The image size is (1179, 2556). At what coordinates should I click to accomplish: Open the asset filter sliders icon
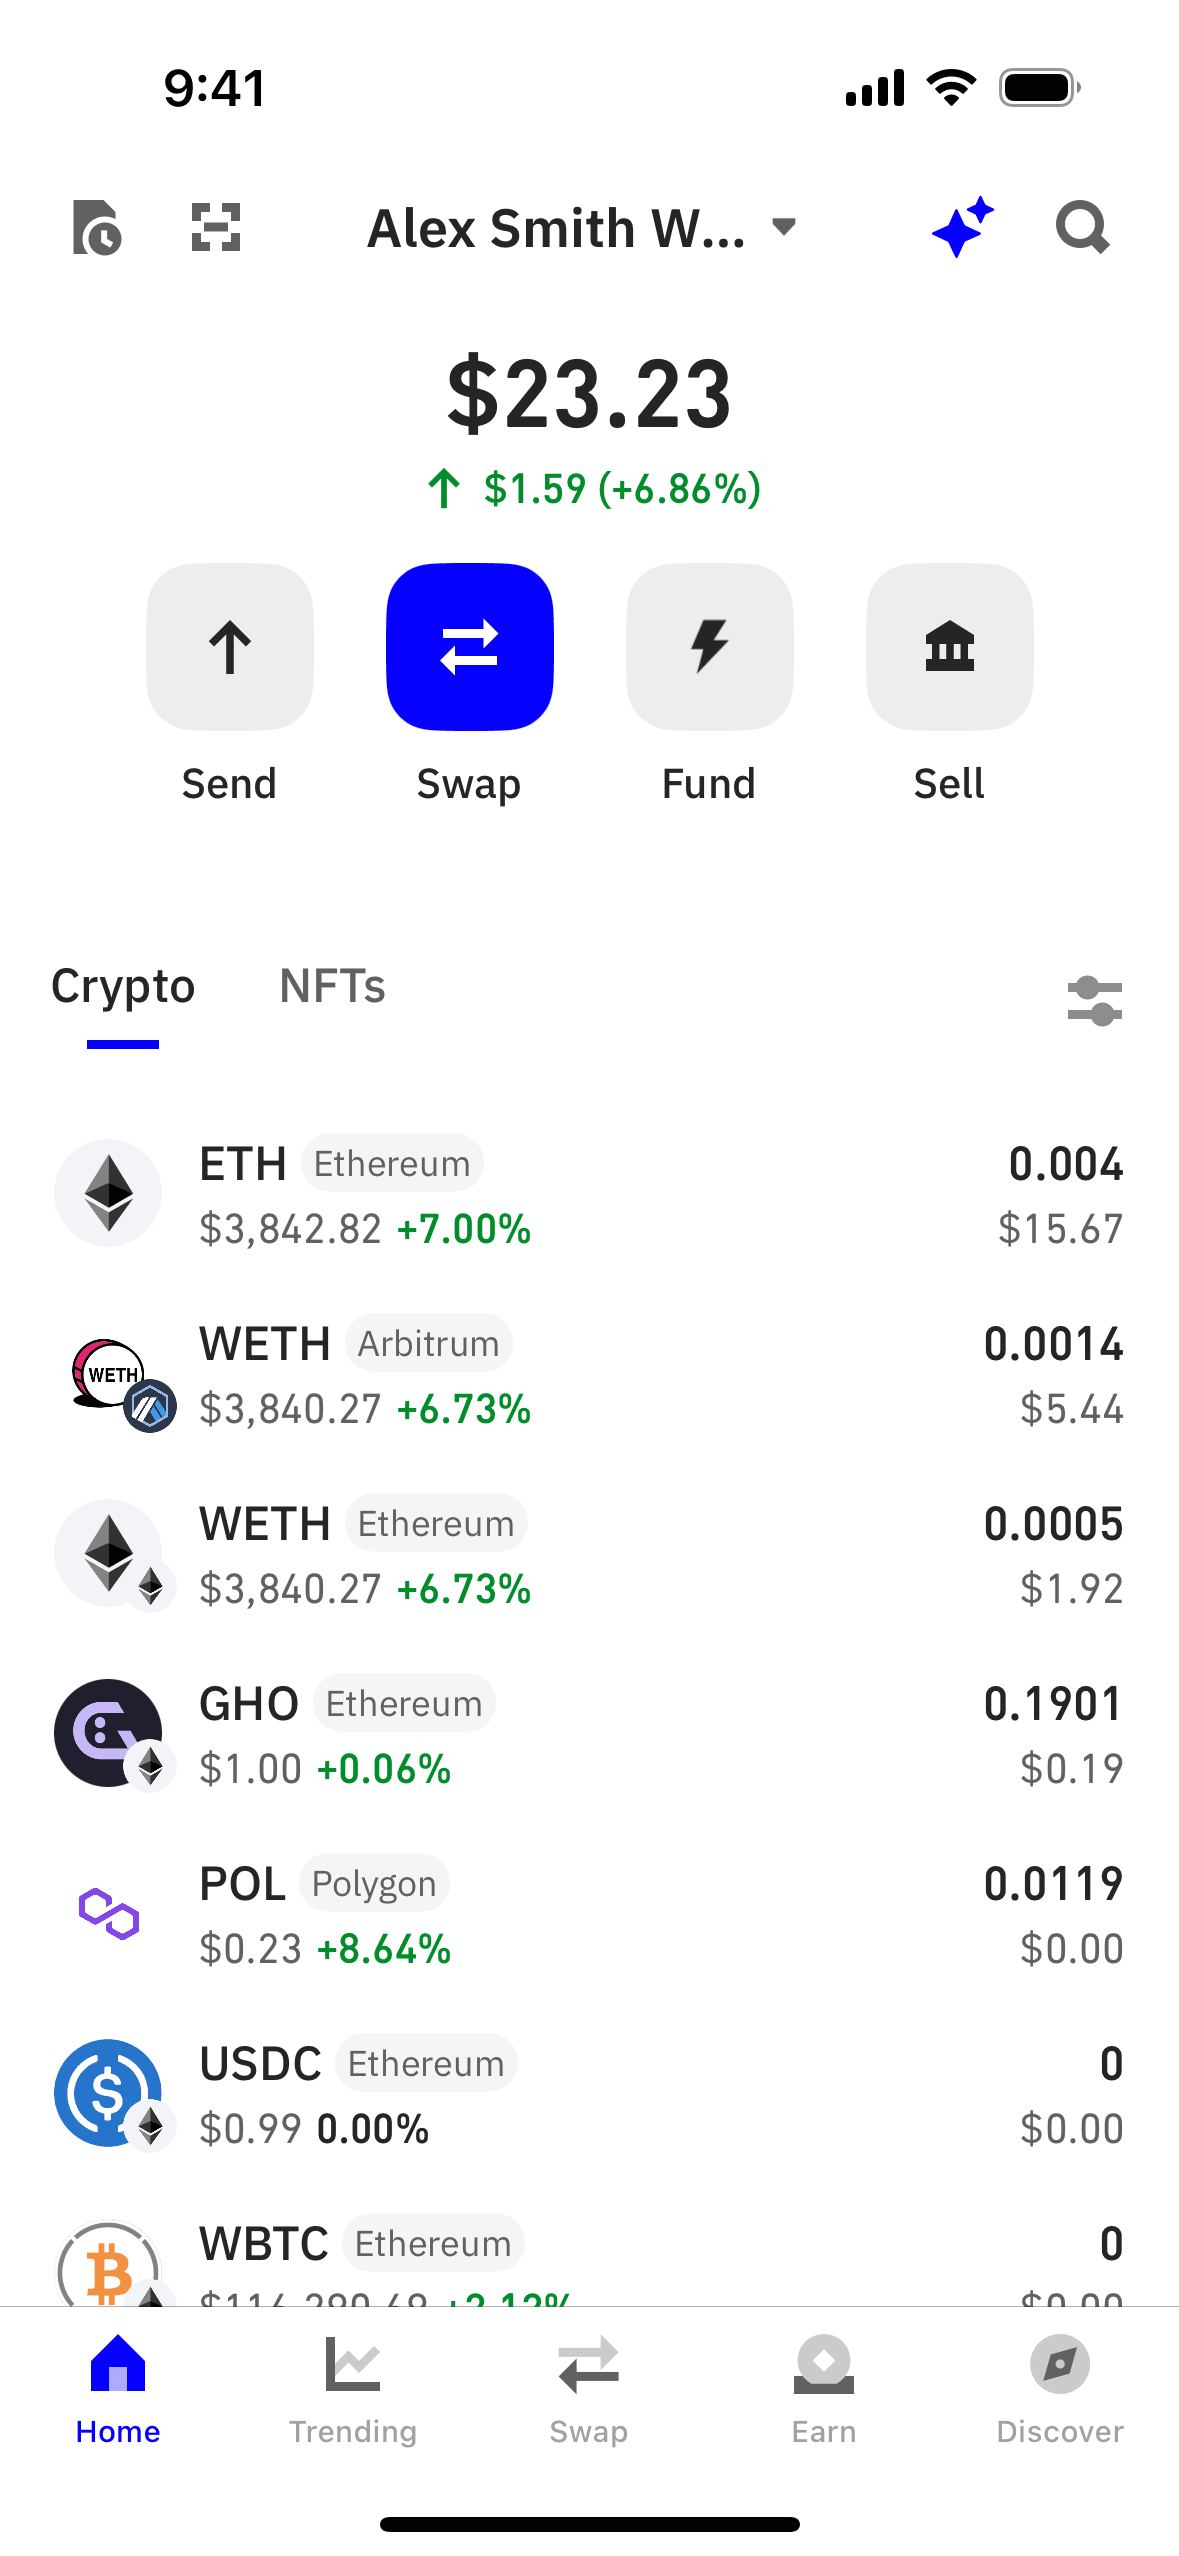pyautogui.click(x=1094, y=1001)
